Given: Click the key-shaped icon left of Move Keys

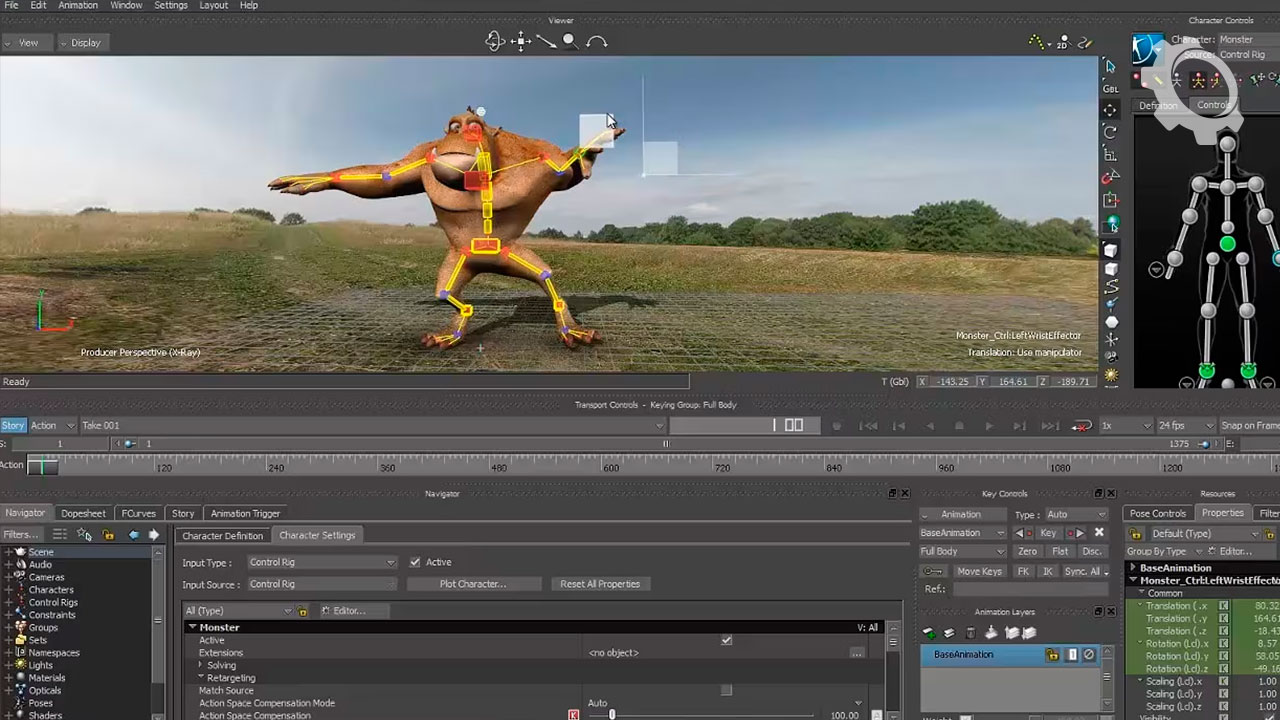Looking at the screenshot, I should pos(932,571).
